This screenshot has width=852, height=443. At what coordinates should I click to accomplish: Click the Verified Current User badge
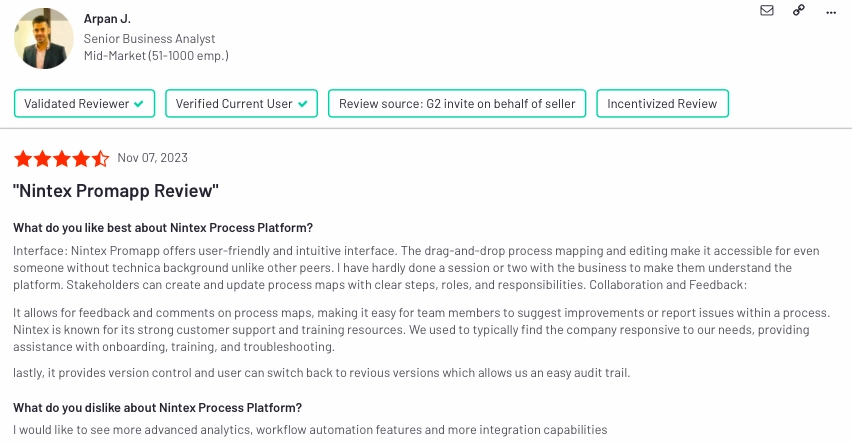click(241, 103)
